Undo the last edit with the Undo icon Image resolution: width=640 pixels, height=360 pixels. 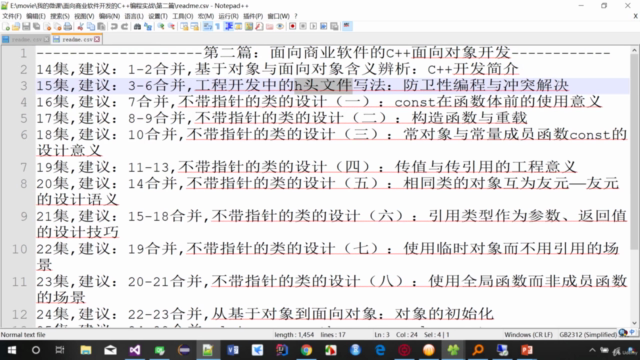click(x=114, y=27)
